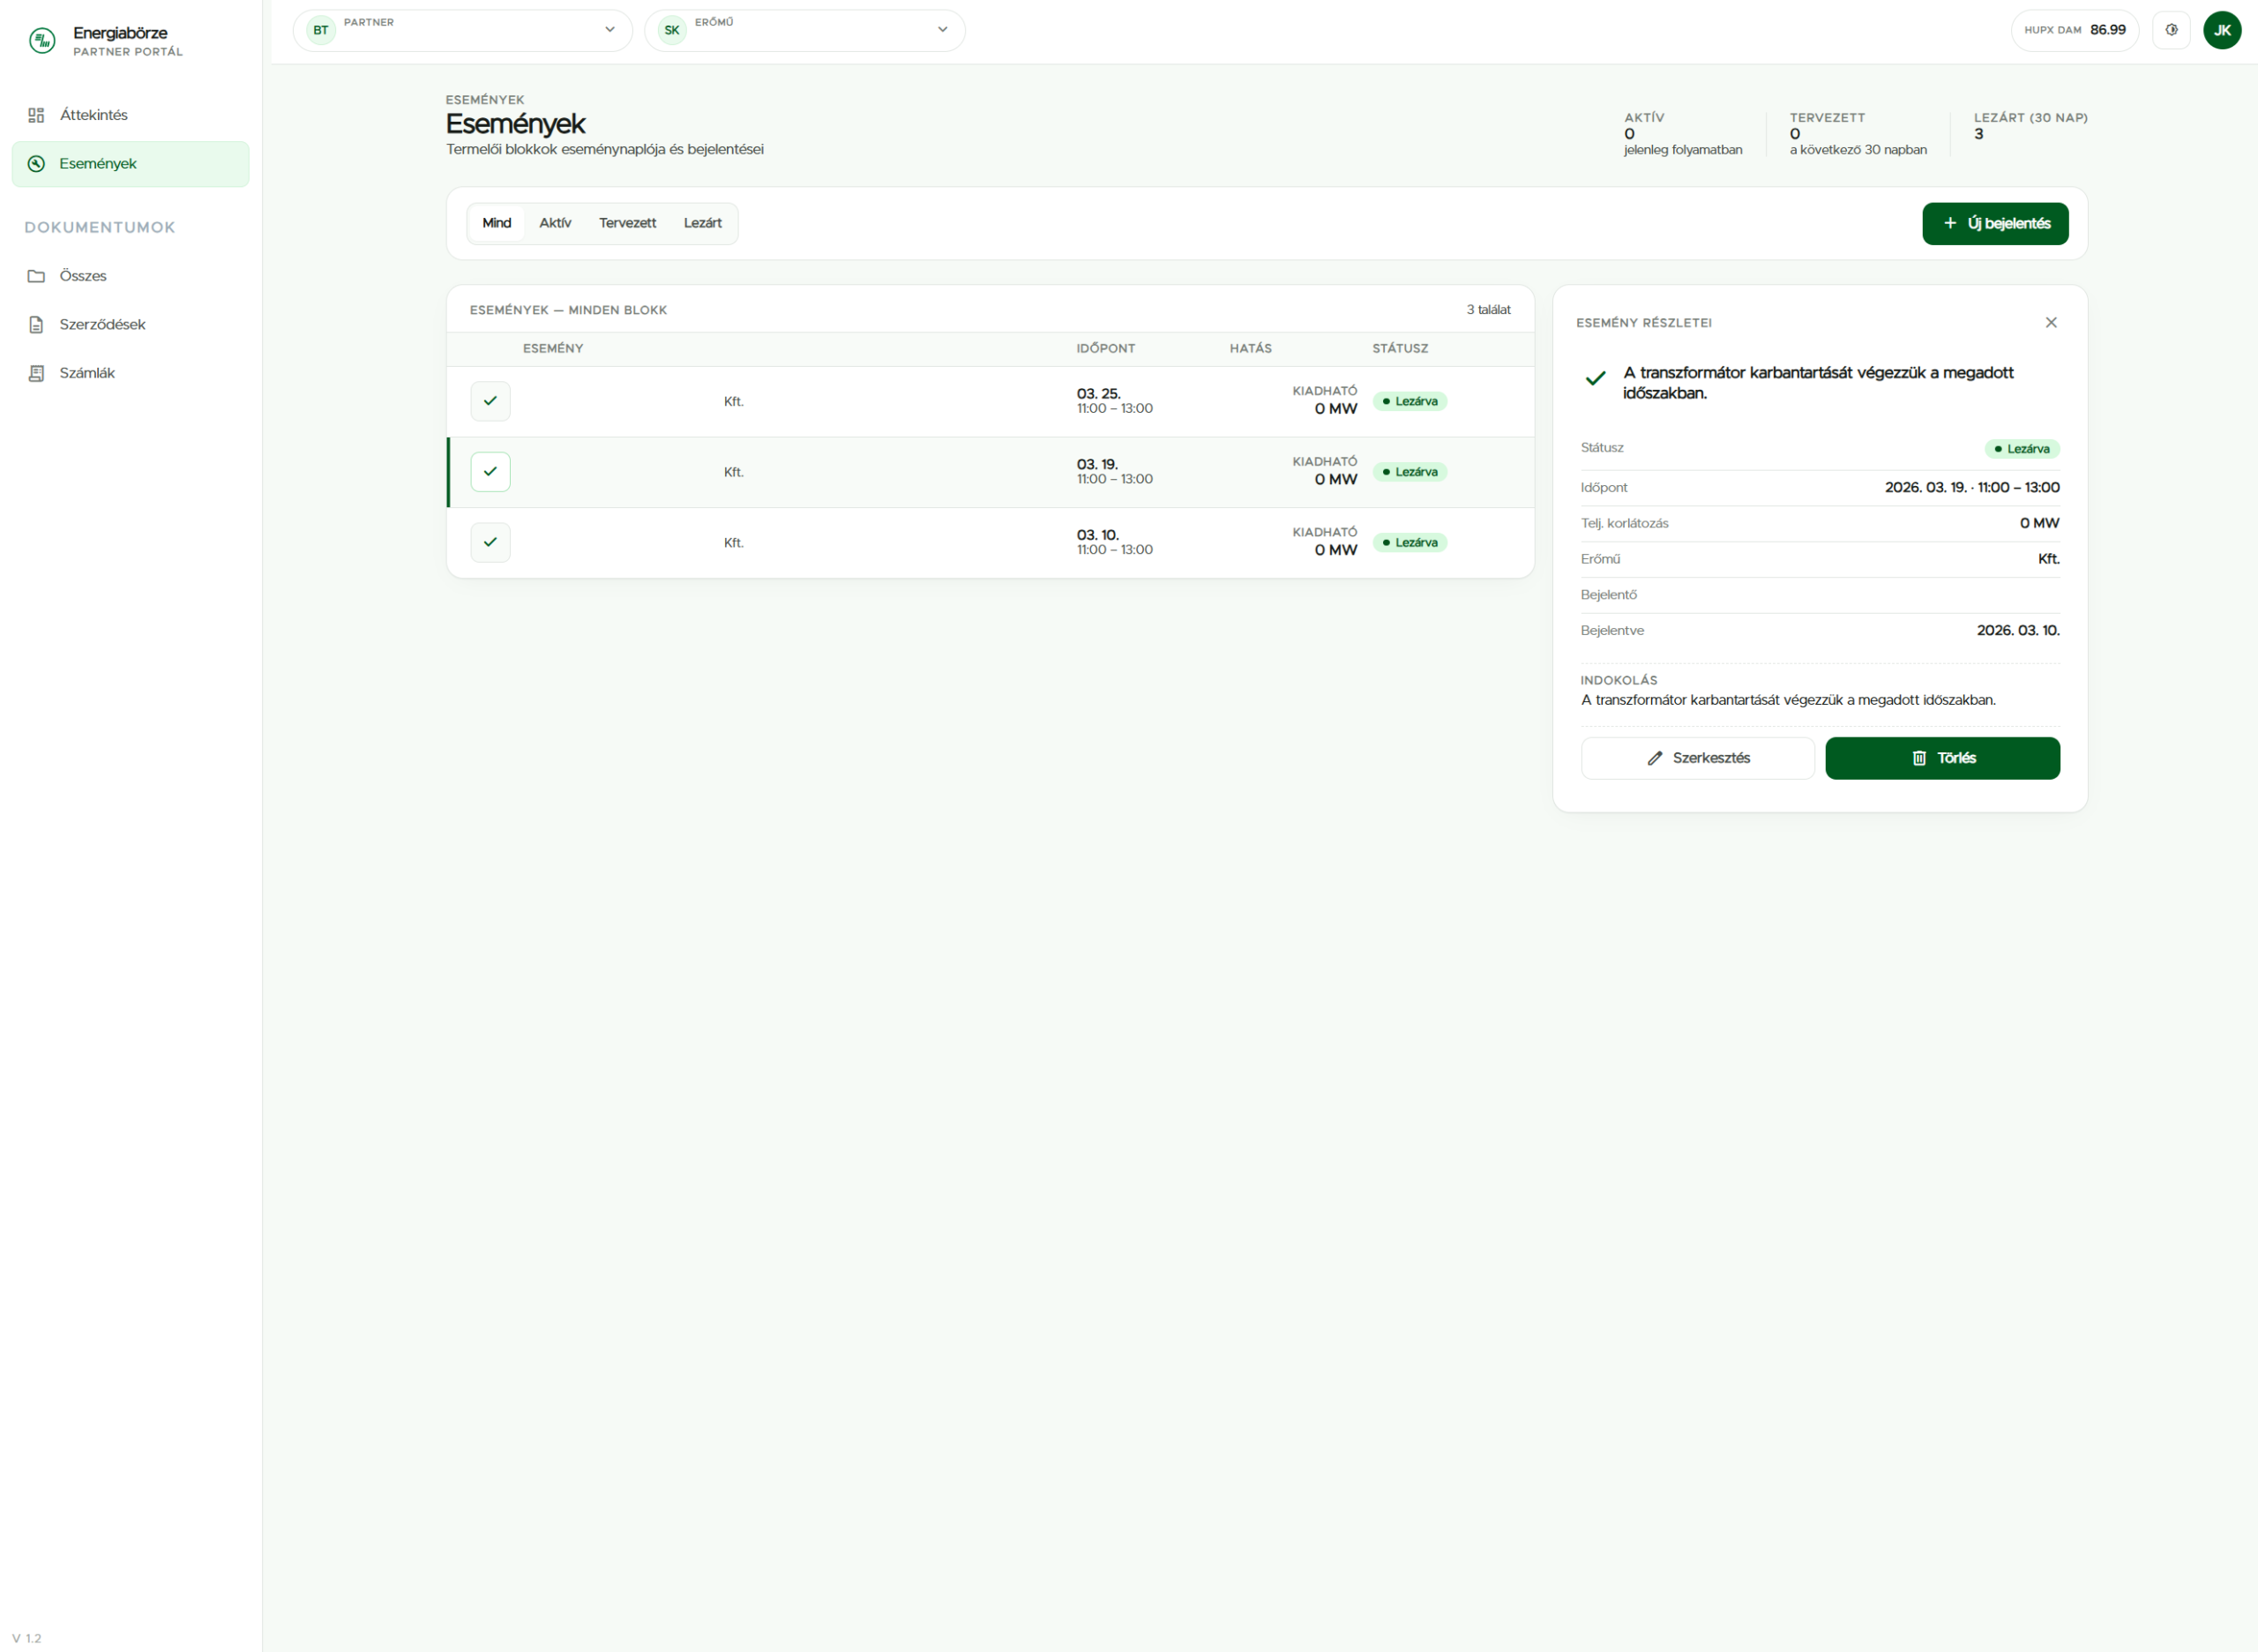
Task: Click the plus icon in Új bejelentés
Action: [x=1949, y=224]
